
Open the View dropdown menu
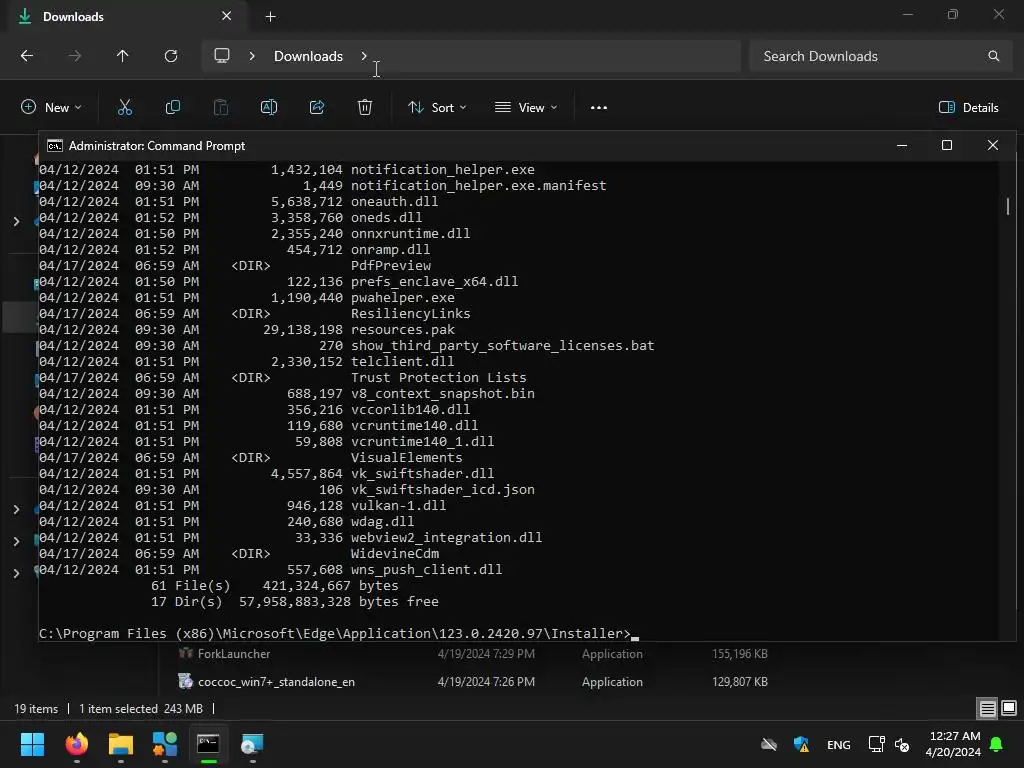(x=526, y=108)
